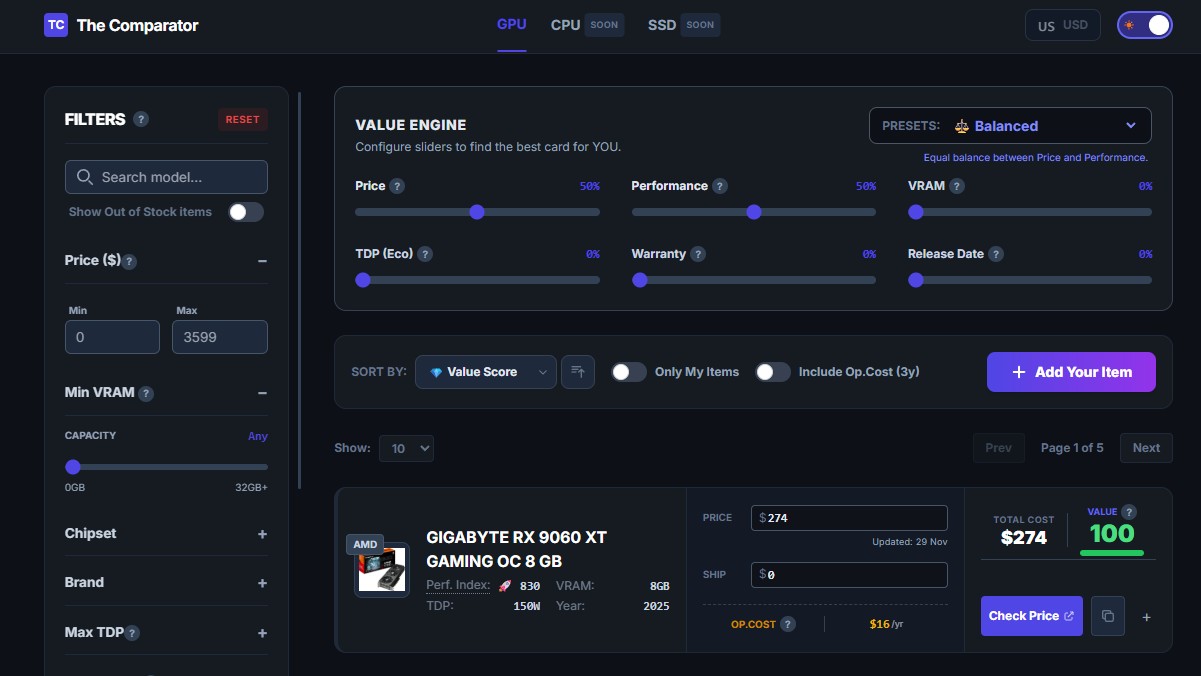Open help for the VRAM slider
The height and width of the screenshot is (676, 1201).
coord(957,186)
